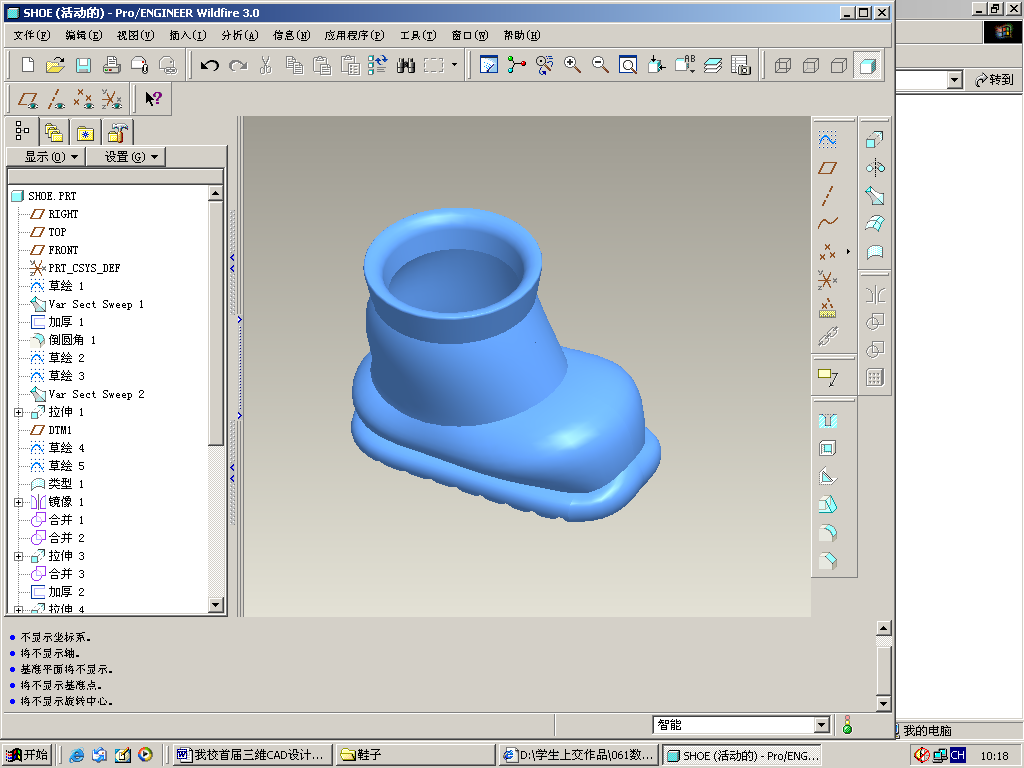Enable shaded display mode icon
The width and height of the screenshot is (1024, 768).
click(867, 65)
